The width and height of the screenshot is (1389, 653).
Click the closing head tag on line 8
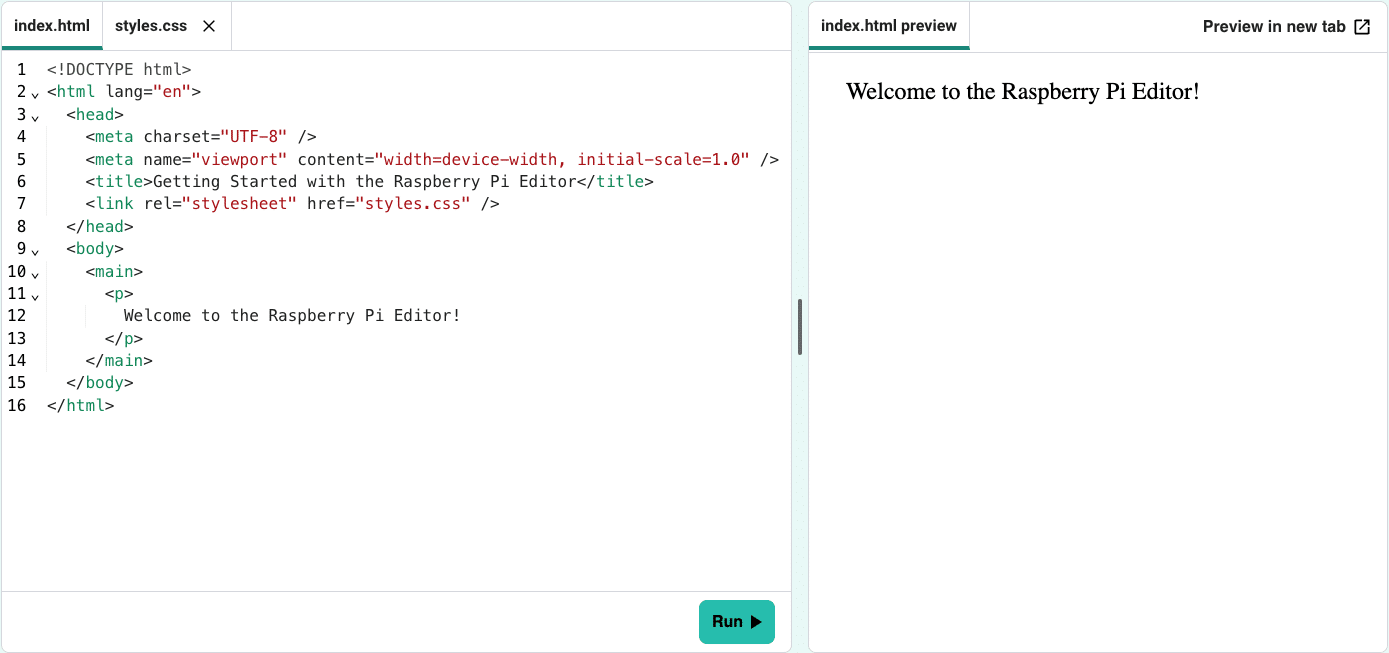coord(100,226)
